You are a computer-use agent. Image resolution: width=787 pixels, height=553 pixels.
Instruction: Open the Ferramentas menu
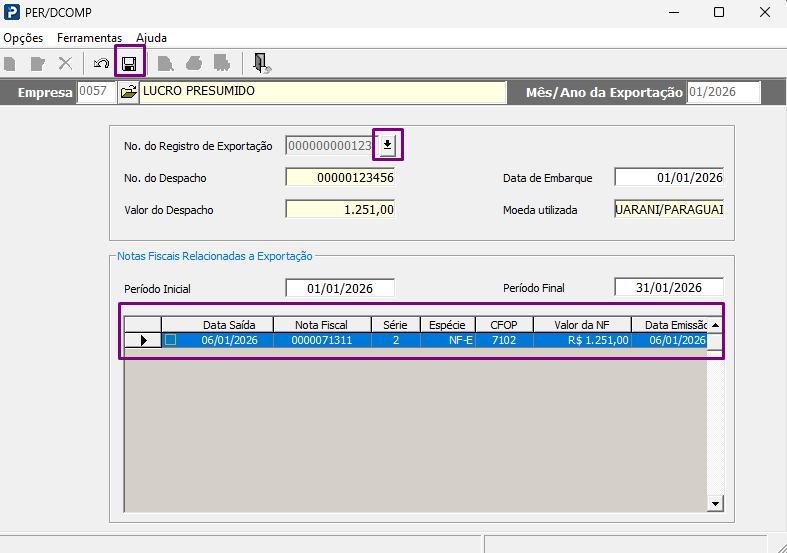tap(89, 38)
